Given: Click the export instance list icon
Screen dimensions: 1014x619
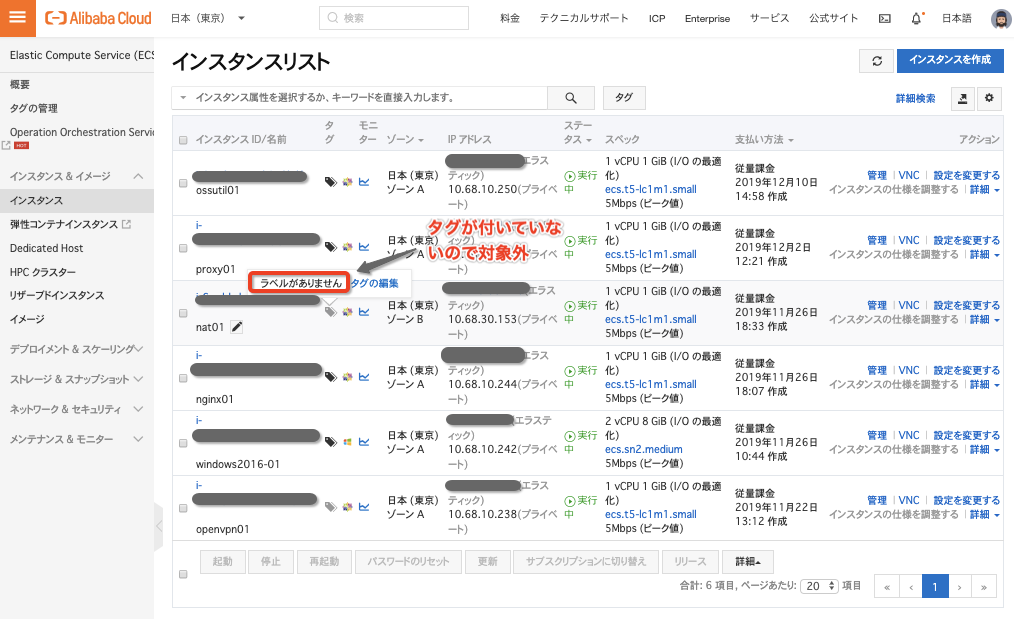Looking at the screenshot, I should (962, 98).
